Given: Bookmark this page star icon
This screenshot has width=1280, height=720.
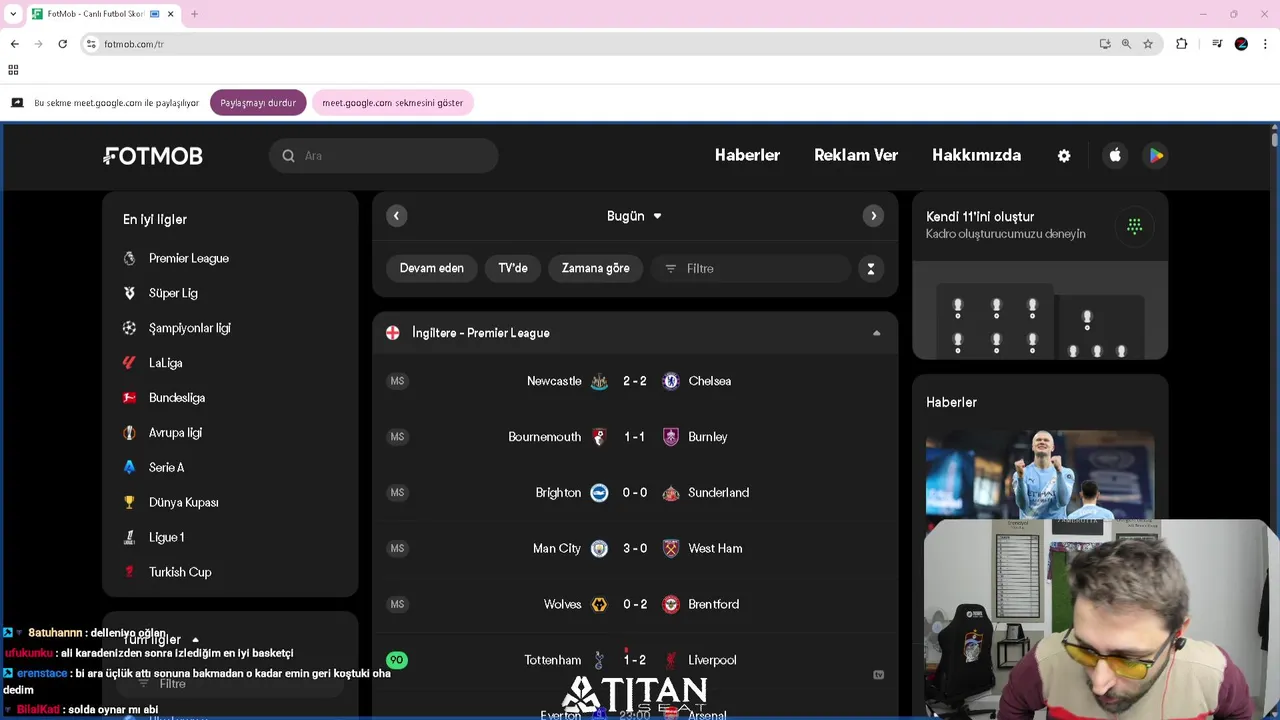Looking at the screenshot, I should point(1148,44).
